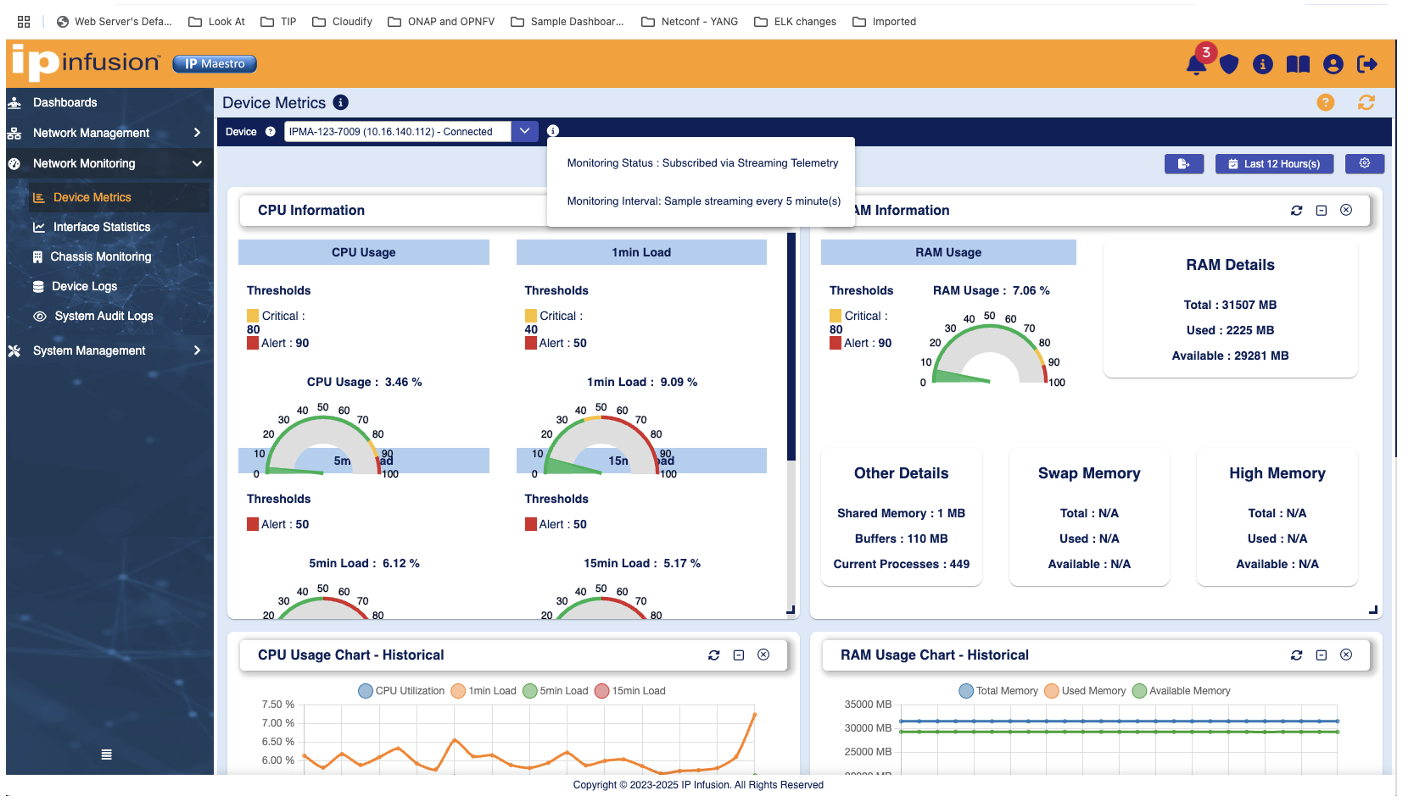Refresh CPU Usage Chart - Historical panel
The image size is (1408, 804).
[x=713, y=655]
